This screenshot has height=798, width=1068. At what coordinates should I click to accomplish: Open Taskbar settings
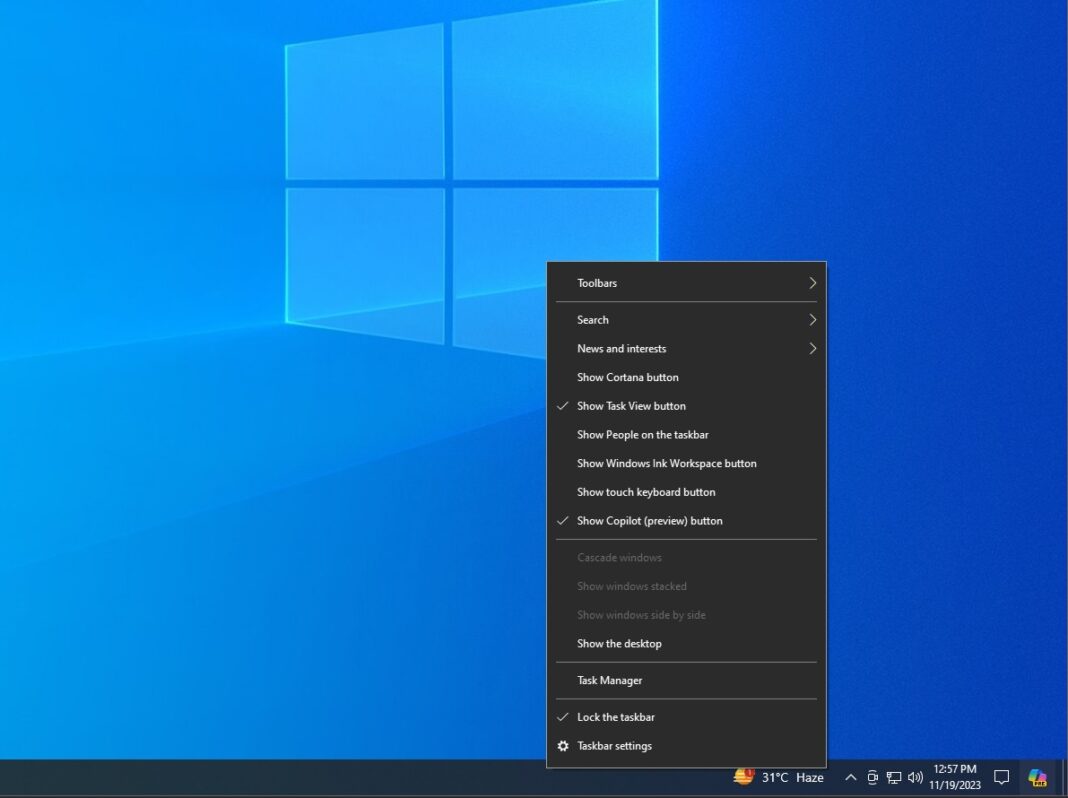pos(614,746)
